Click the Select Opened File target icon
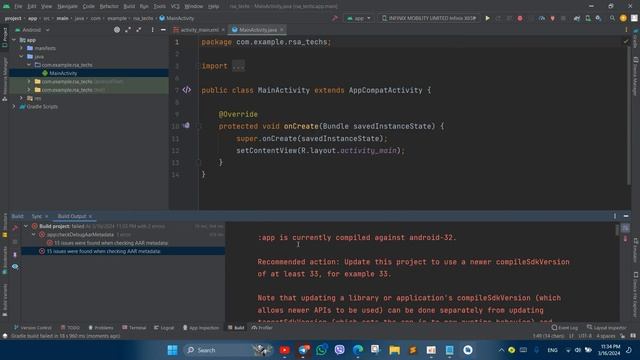This screenshot has width=640, height=360. [117, 30]
